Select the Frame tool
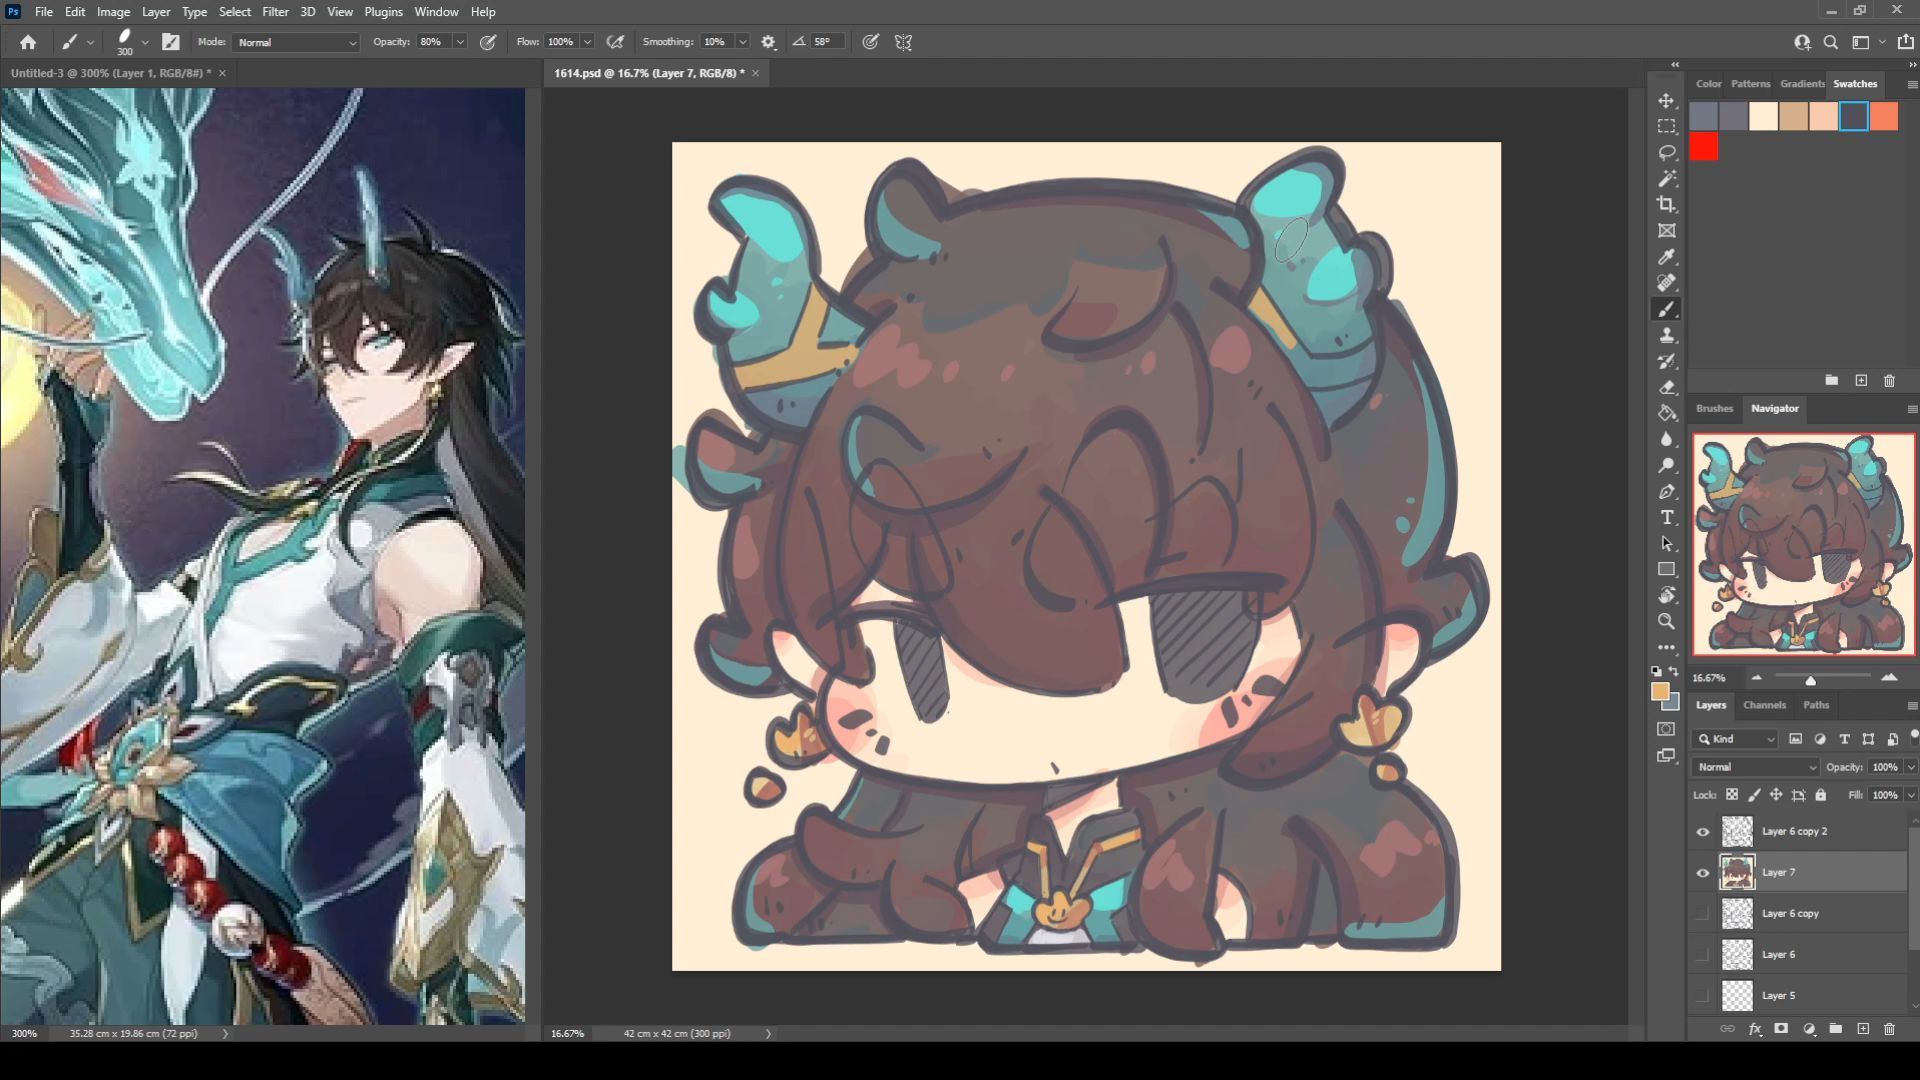1920x1080 pixels. click(1666, 231)
